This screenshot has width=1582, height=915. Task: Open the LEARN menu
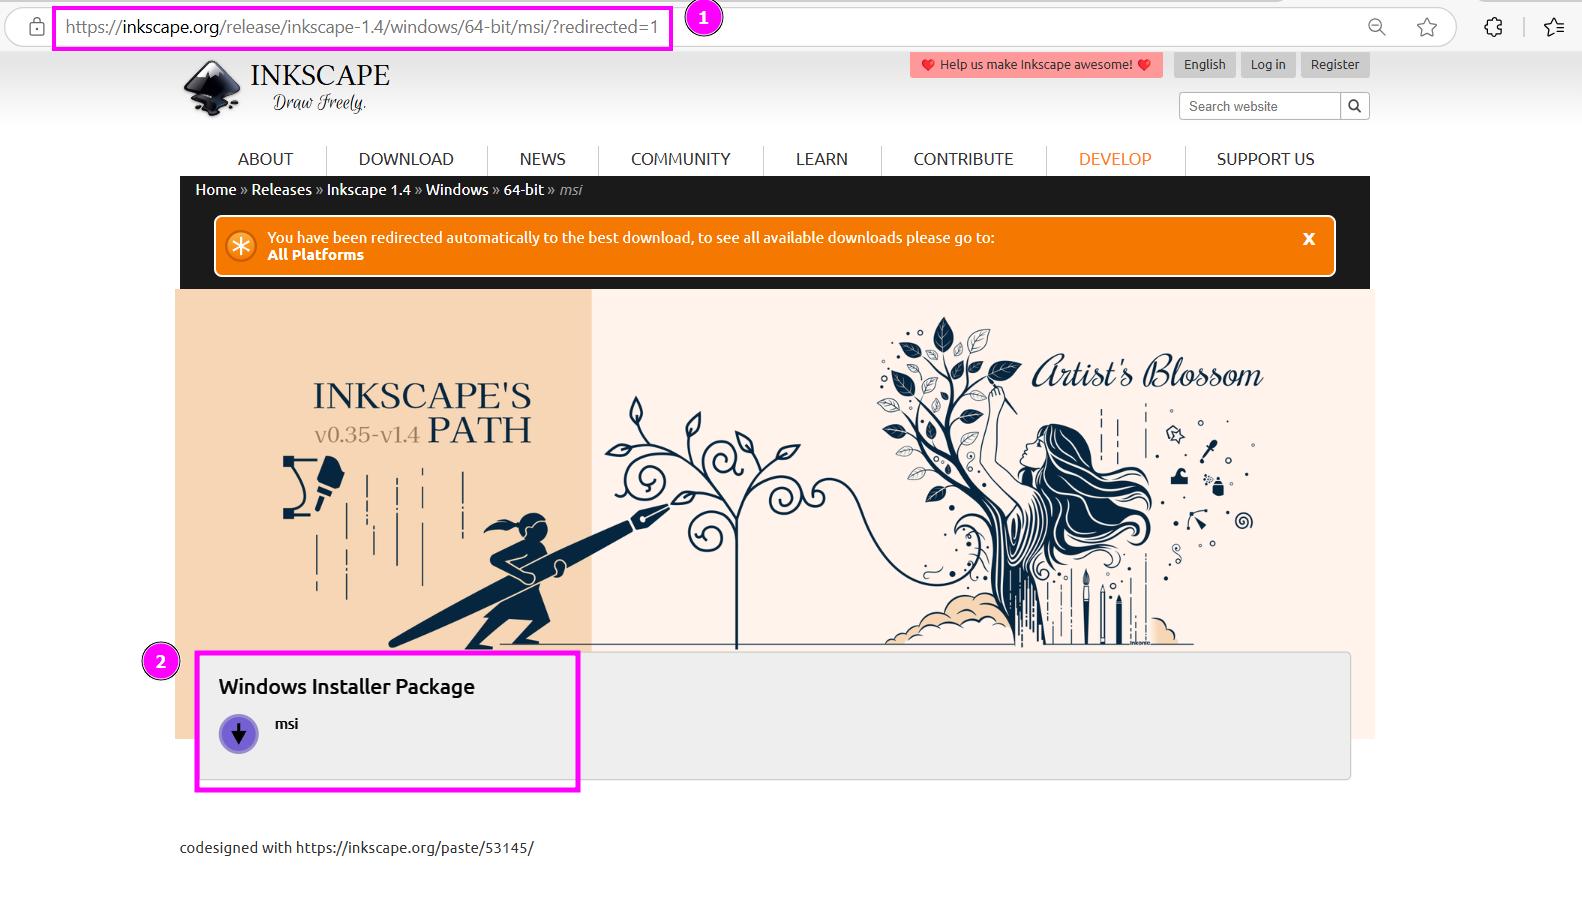pyautogui.click(x=822, y=159)
